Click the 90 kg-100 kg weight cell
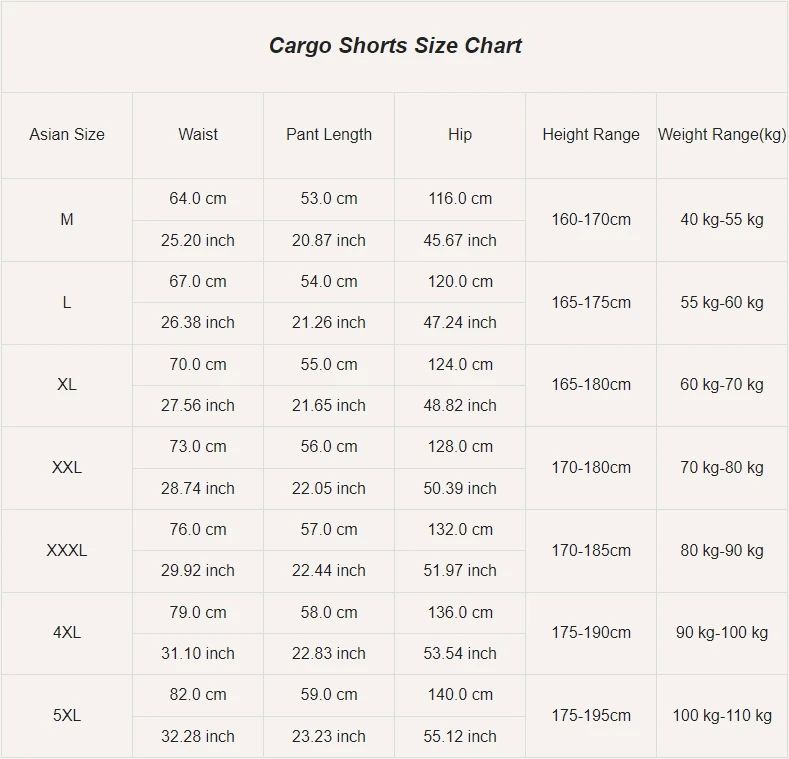Viewport: 789px width, 759px height. (722, 632)
